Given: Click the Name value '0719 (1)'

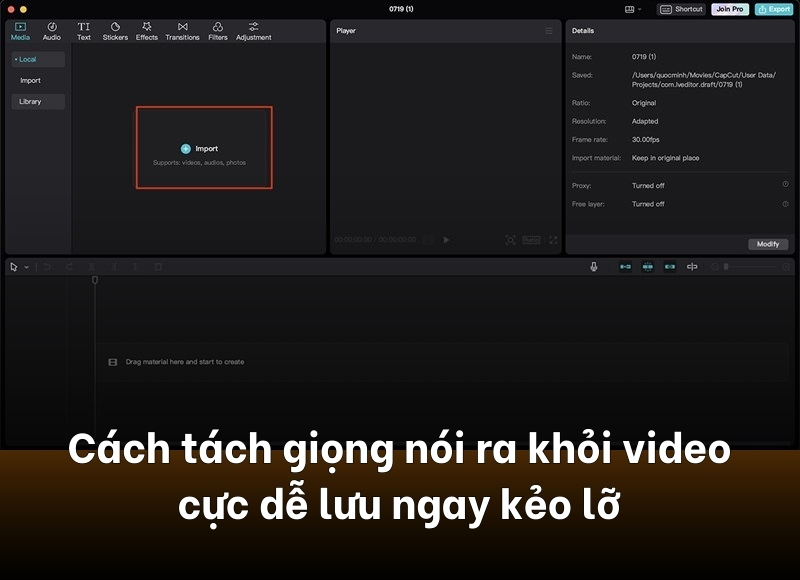Looking at the screenshot, I should coord(644,57).
